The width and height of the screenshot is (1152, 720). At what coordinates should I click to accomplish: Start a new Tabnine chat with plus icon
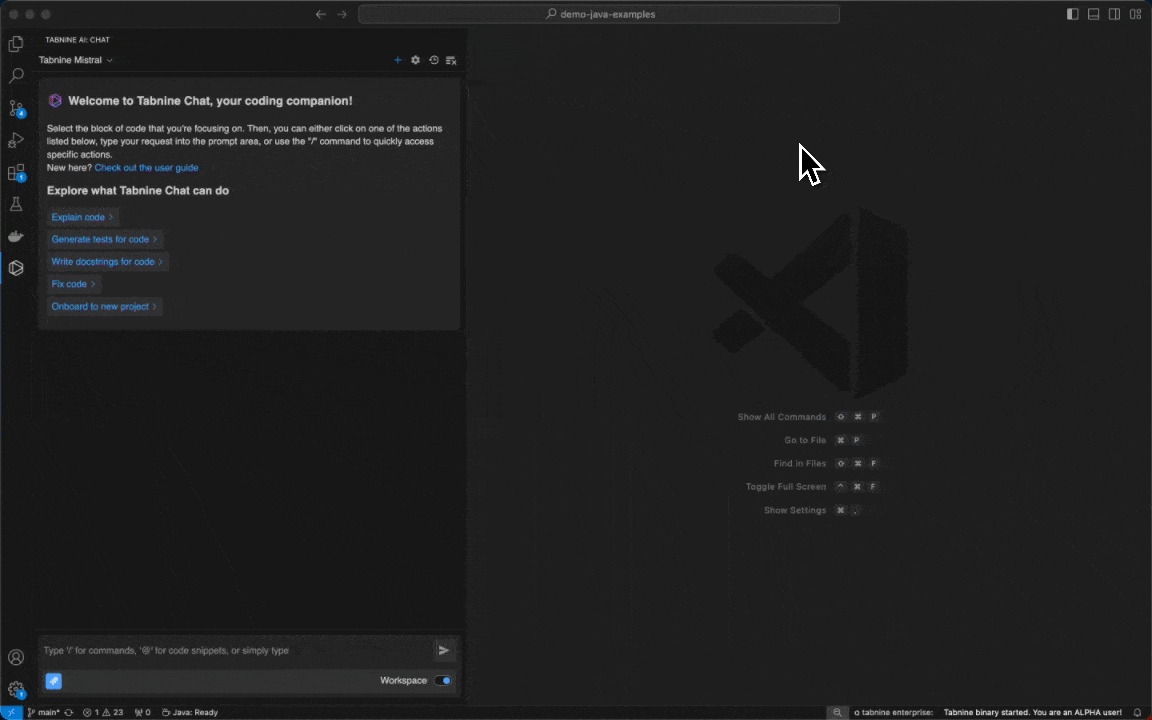397,60
